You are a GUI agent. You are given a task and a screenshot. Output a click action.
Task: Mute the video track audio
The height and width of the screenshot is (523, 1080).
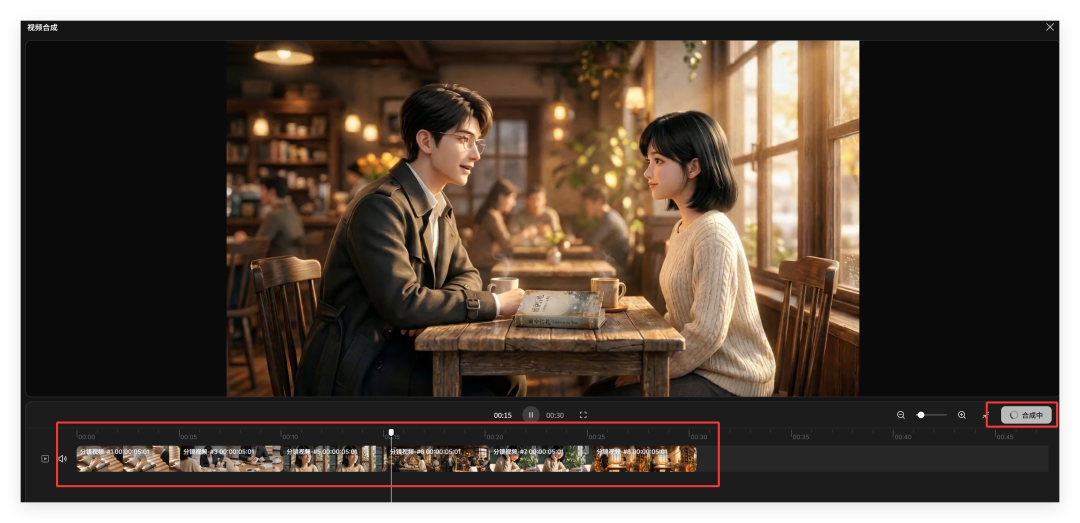pyautogui.click(x=62, y=459)
